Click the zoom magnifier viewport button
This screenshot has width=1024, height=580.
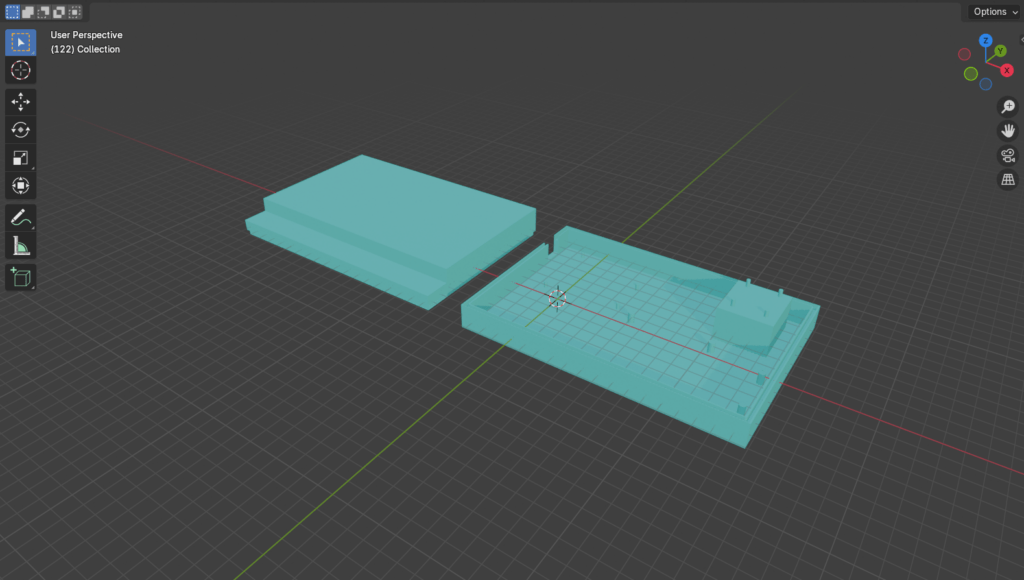tap(1008, 107)
